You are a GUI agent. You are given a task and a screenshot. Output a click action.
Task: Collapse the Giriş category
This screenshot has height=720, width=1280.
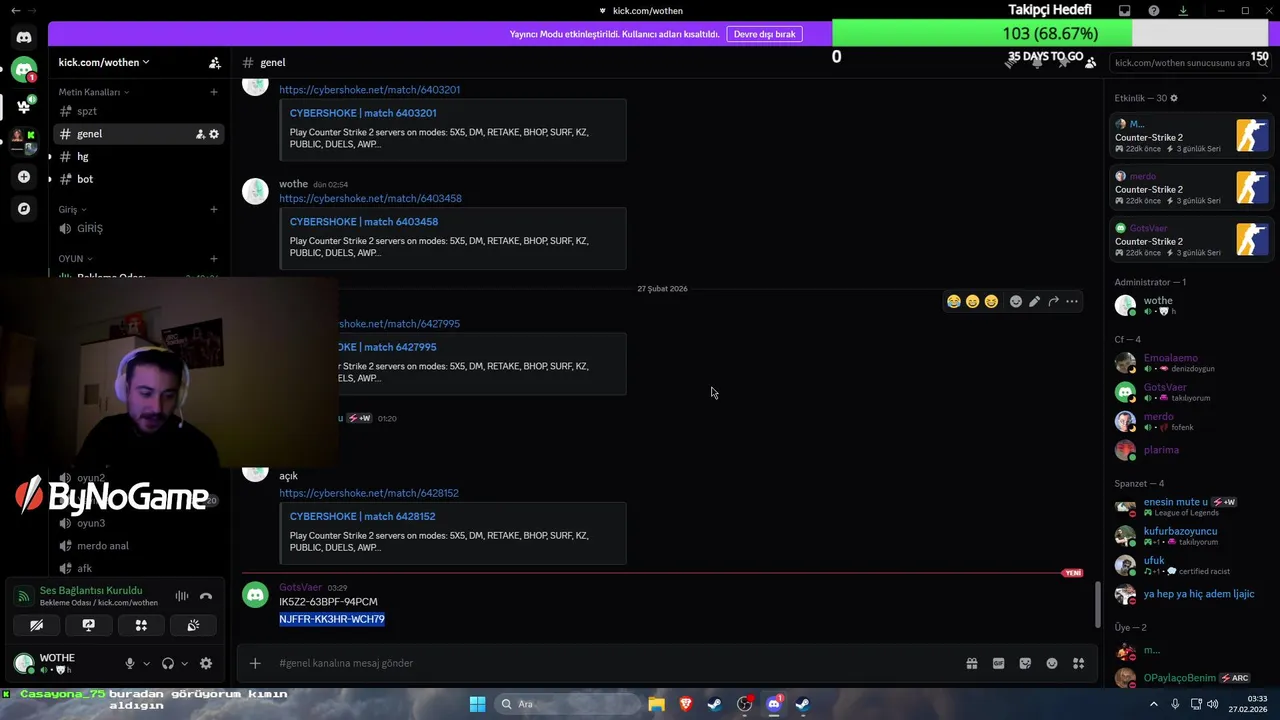click(x=72, y=210)
